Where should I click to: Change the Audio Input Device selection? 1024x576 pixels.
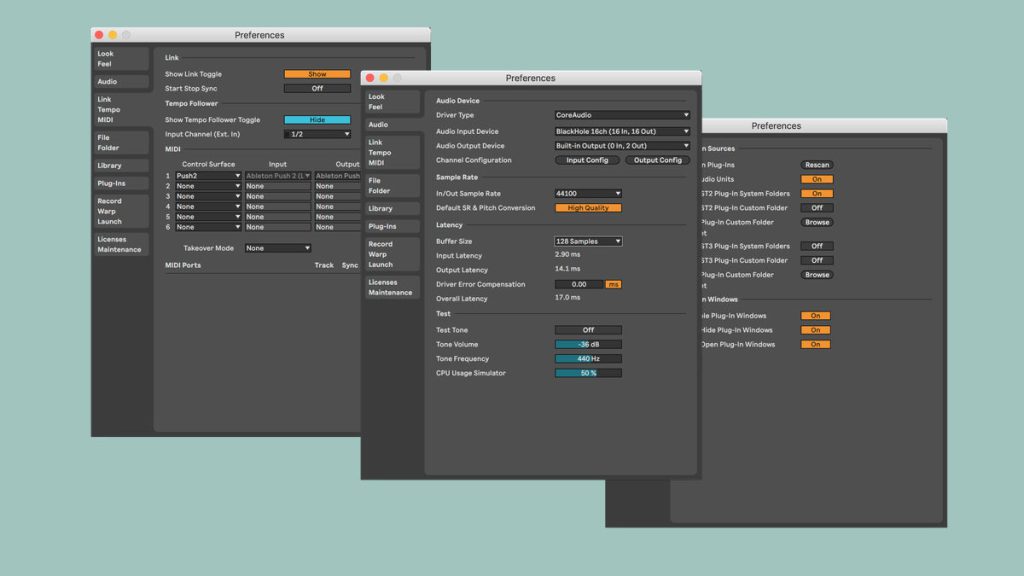tap(621, 131)
